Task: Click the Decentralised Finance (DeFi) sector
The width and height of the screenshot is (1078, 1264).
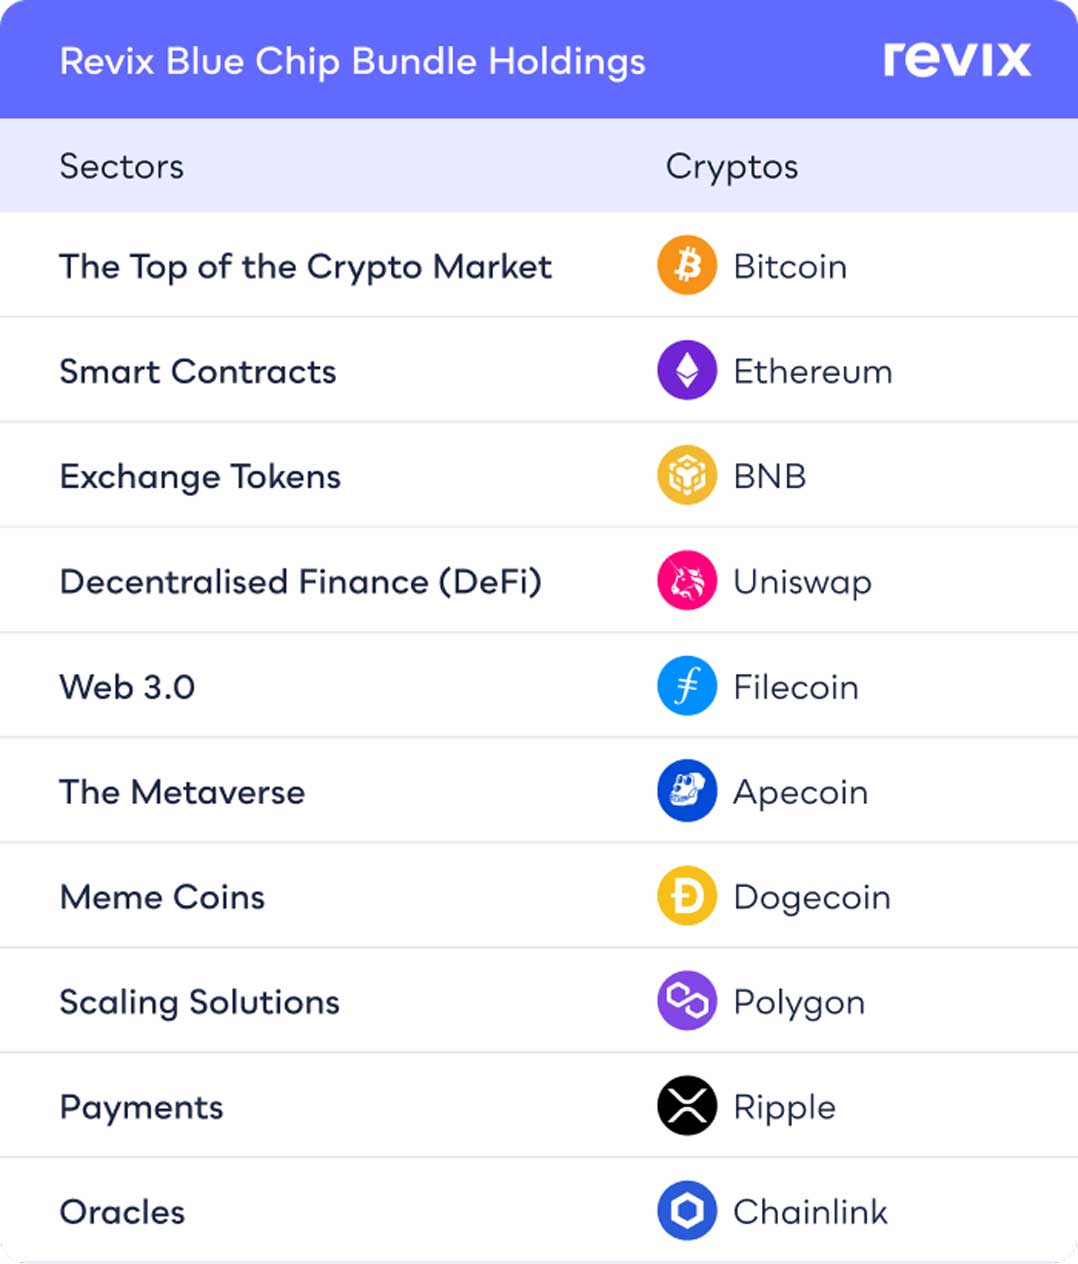Action: click(x=301, y=582)
